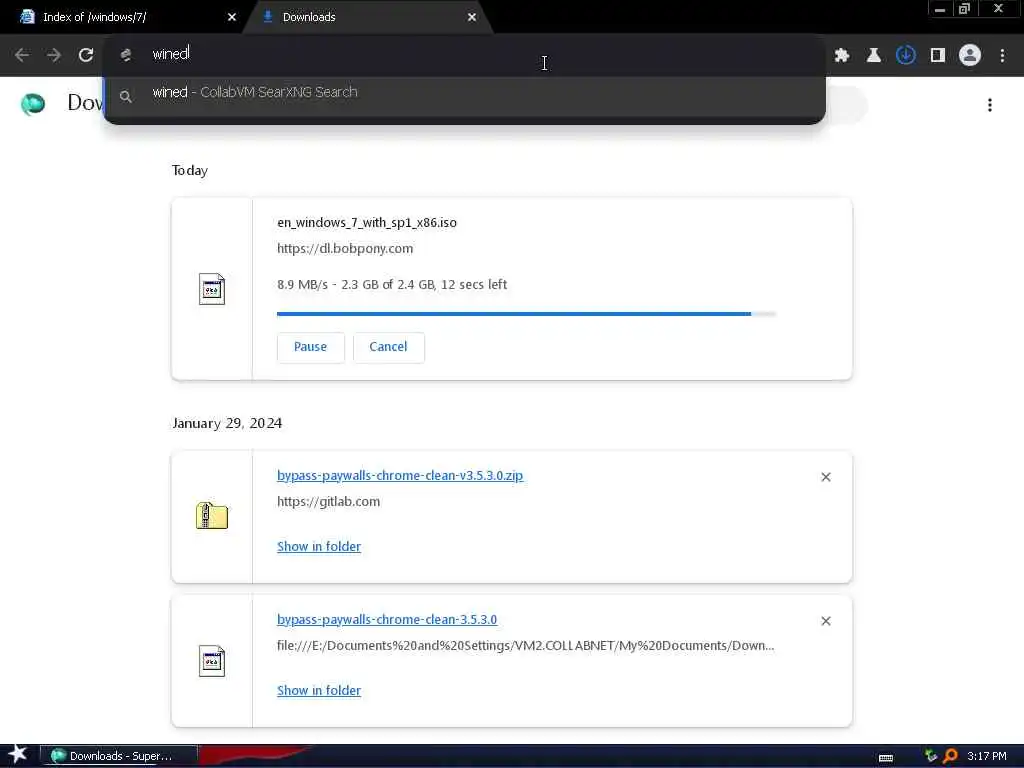1024x768 pixels.
Task: Remove the v3.5.3.0.zip entry from list
Action: (x=826, y=477)
